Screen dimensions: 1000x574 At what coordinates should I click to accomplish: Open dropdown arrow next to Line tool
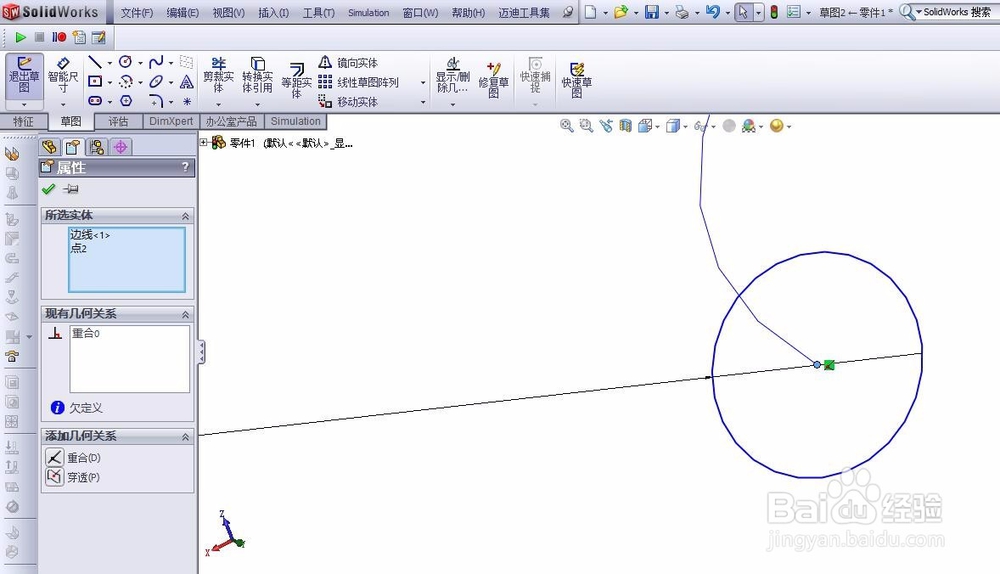[x=109, y=63]
